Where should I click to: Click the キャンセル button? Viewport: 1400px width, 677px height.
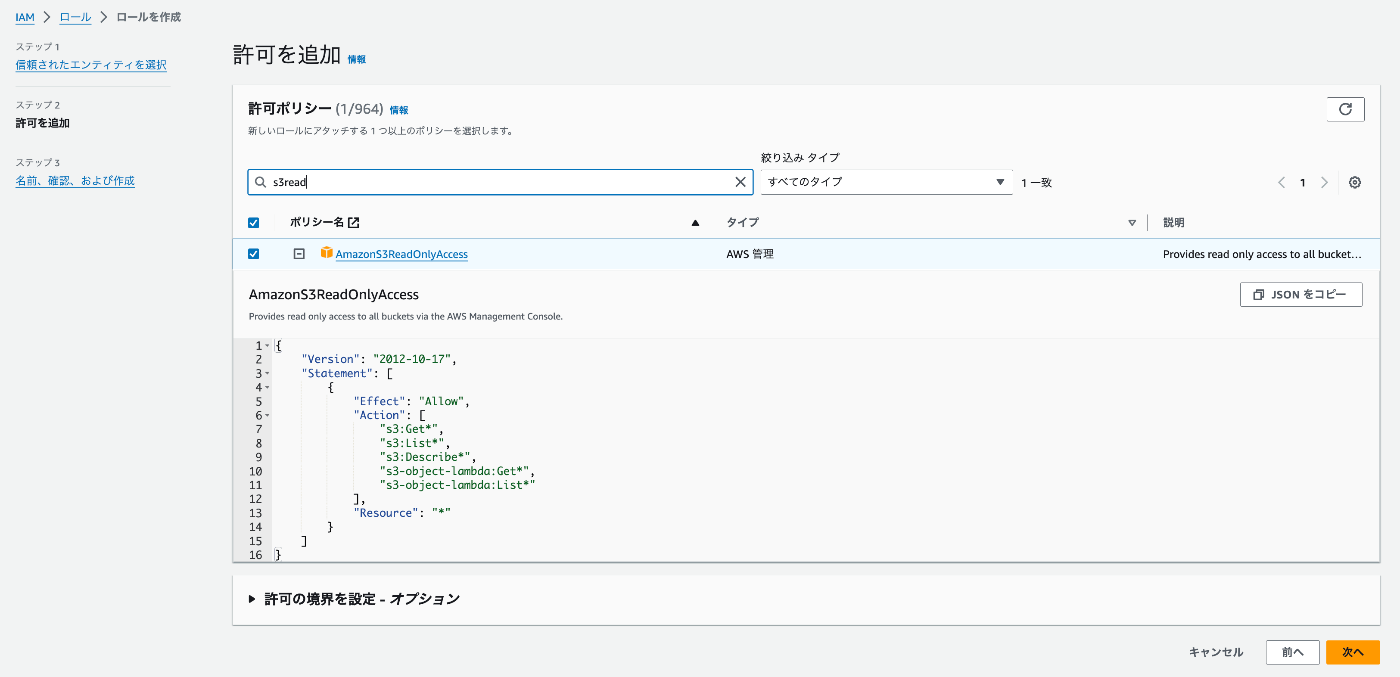pyautogui.click(x=1216, y=652)
